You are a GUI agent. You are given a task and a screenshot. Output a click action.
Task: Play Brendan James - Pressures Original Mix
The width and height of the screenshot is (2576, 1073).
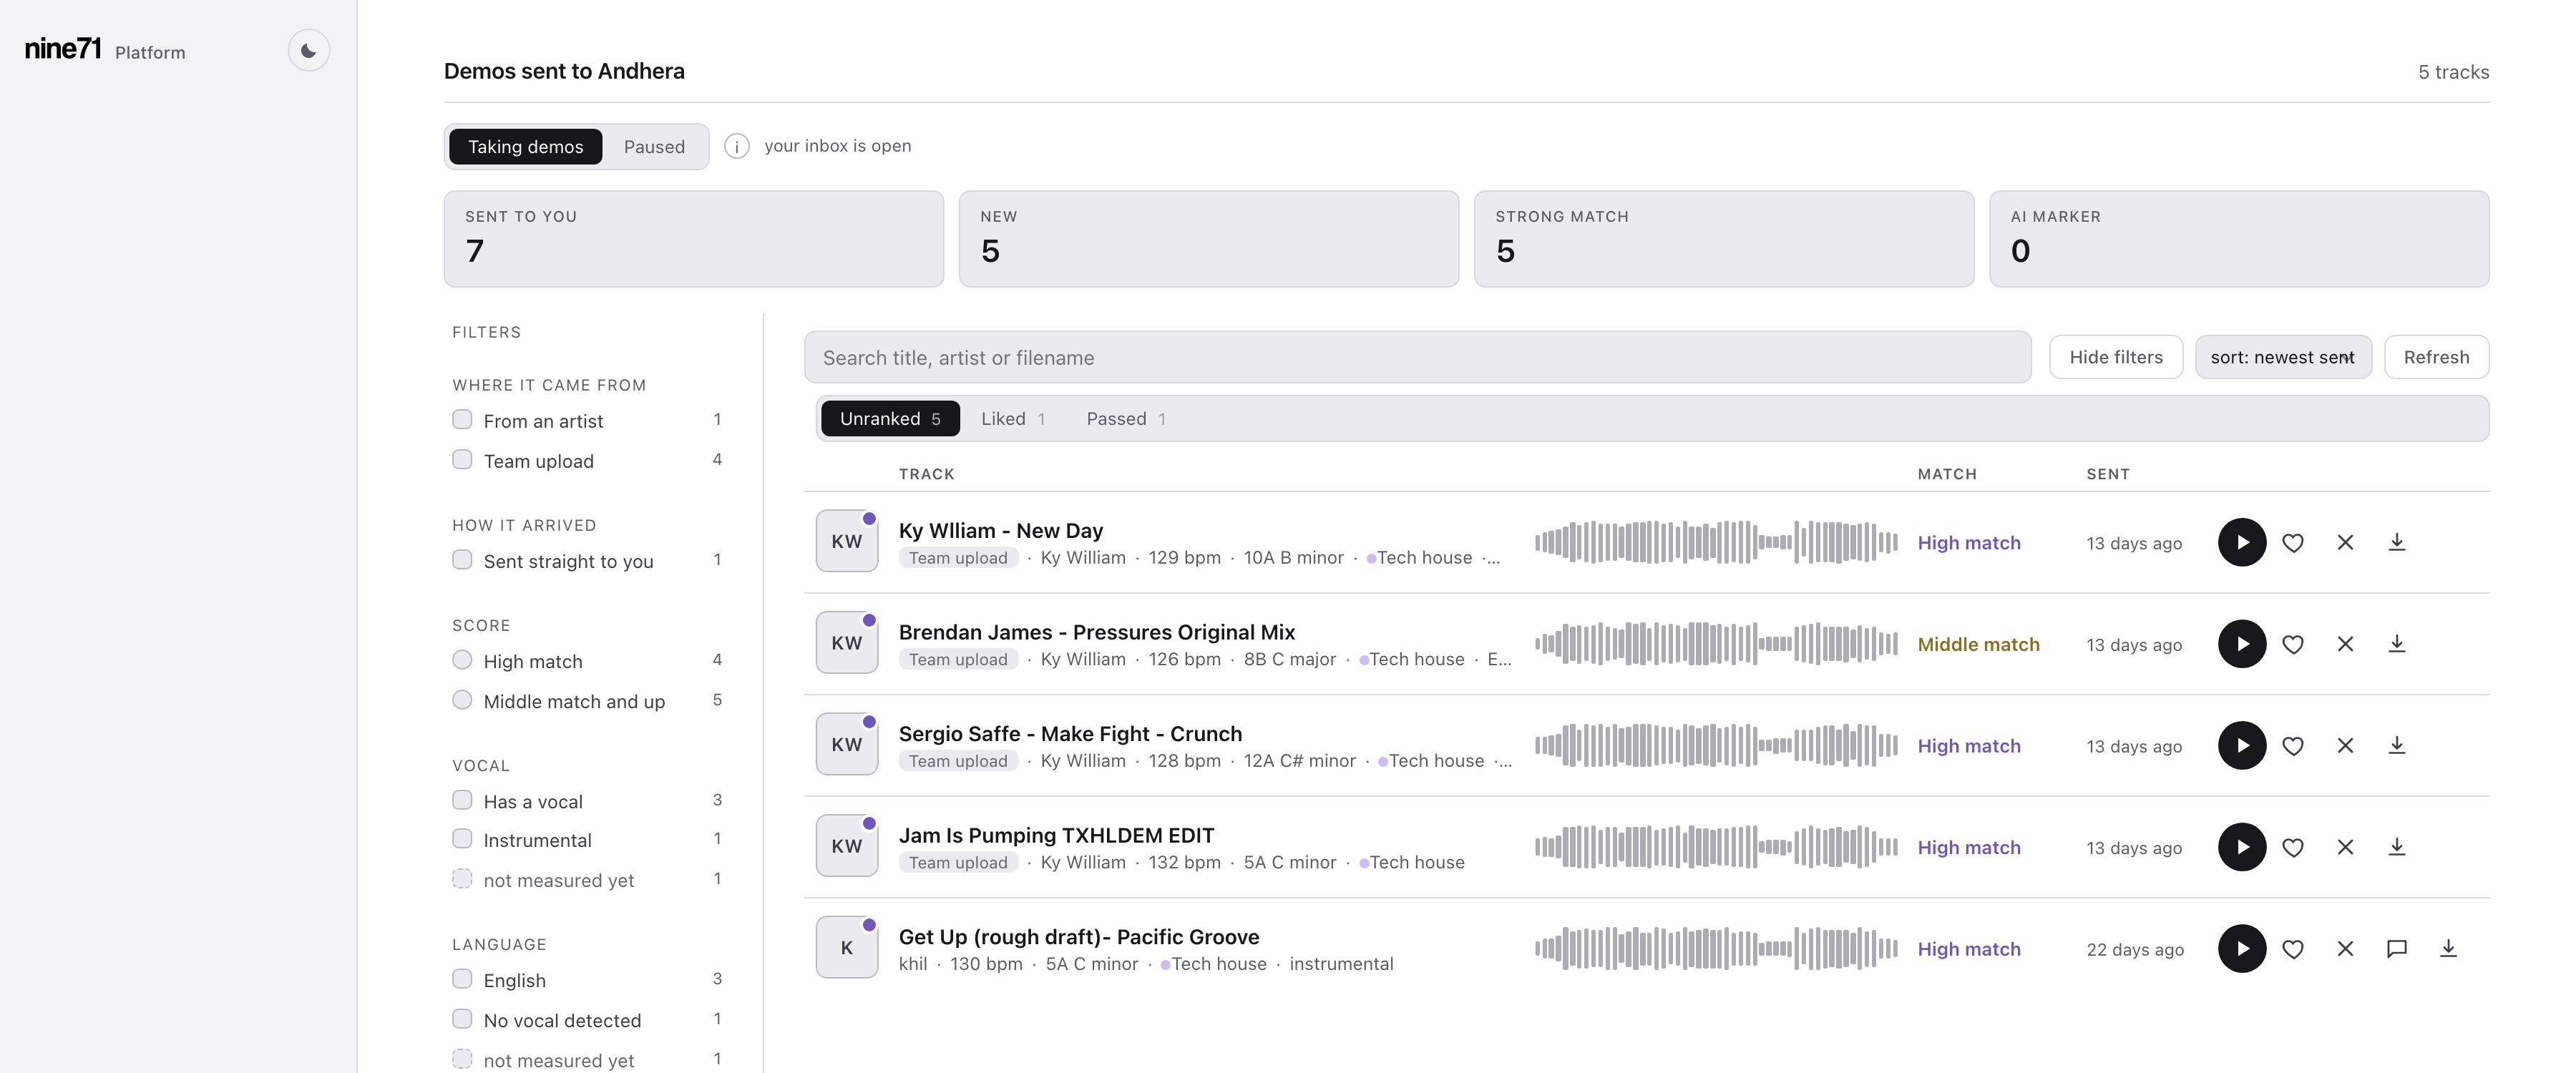[x=2242, y=644]
